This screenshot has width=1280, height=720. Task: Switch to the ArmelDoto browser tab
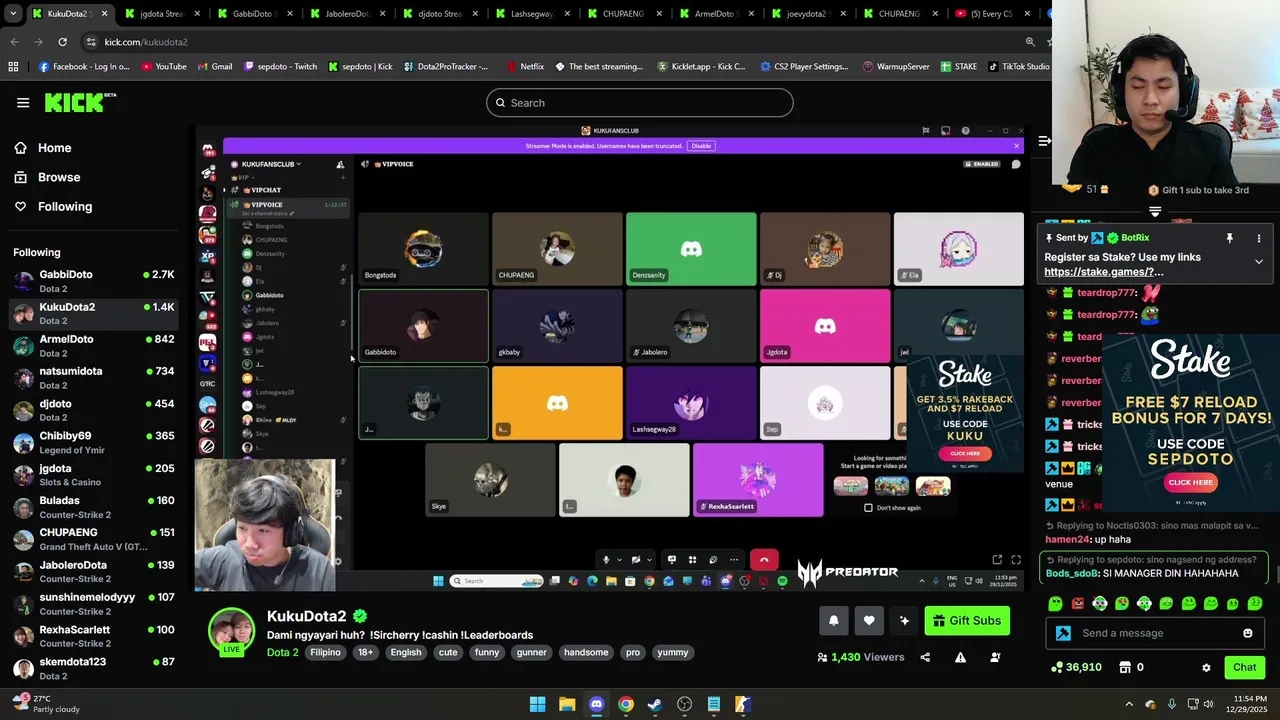(716, 14)
